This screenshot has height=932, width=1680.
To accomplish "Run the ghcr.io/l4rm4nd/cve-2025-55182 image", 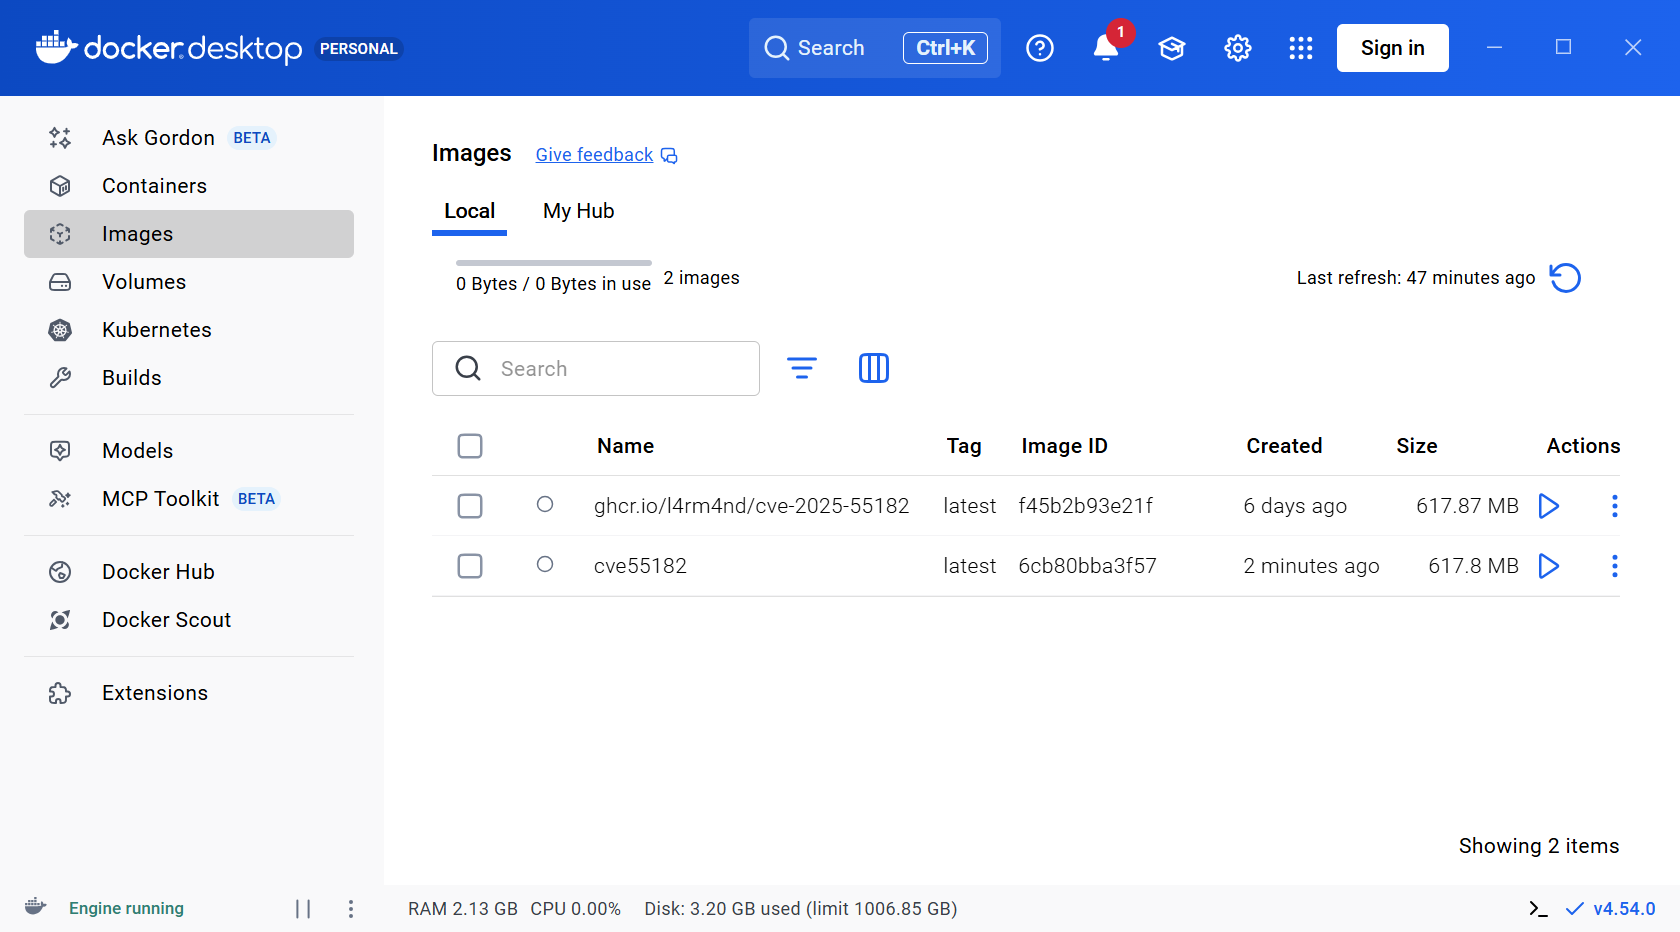I will 1549,506.
